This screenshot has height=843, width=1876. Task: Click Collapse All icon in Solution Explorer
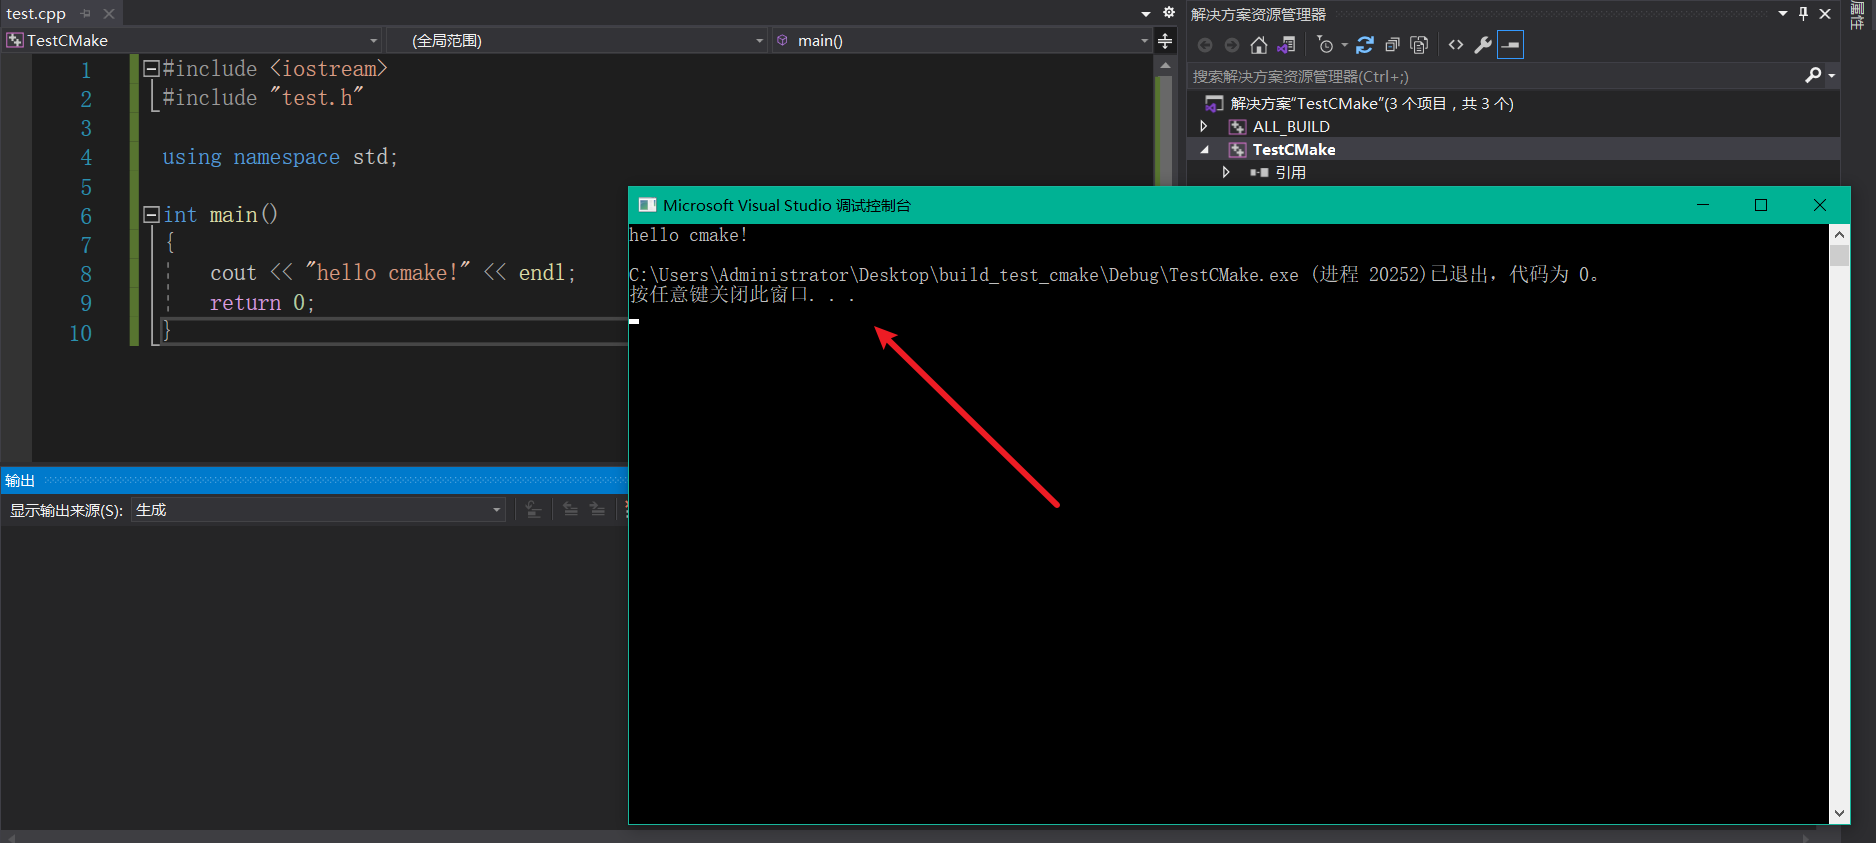point(1391,45)
